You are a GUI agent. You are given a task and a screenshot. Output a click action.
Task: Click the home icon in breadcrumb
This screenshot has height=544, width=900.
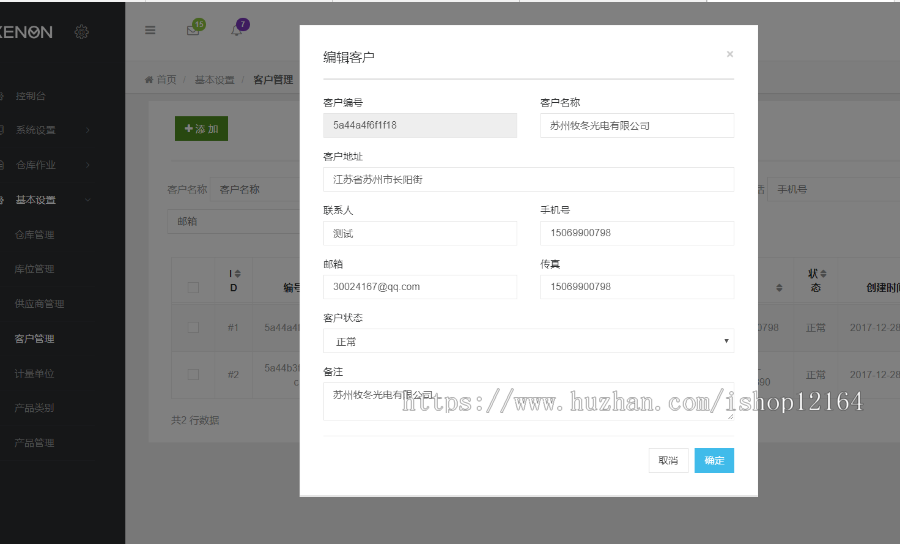(149, 79)
